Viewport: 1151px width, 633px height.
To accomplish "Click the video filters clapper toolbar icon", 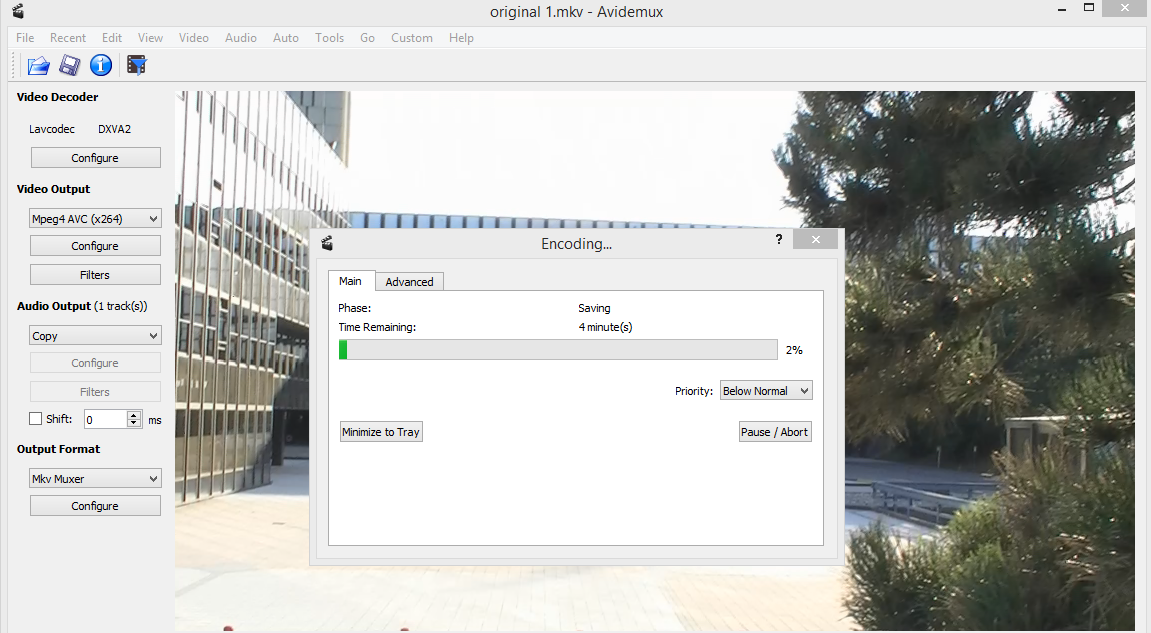I will [137, 66].
